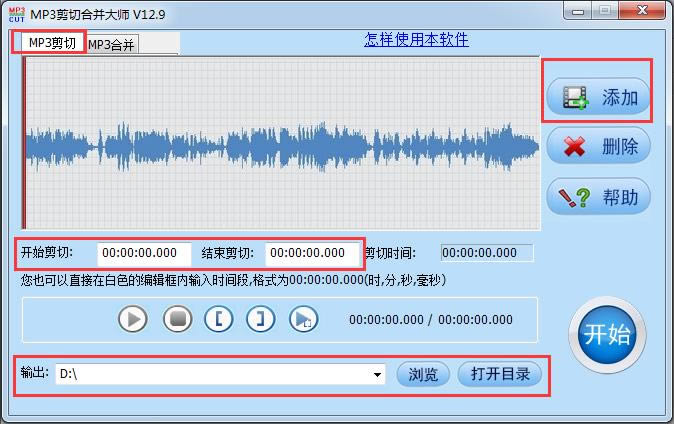Click the round 开始 (Start) button
The width and height of the screenshot is (674, 424).
[x=607, y=335]
